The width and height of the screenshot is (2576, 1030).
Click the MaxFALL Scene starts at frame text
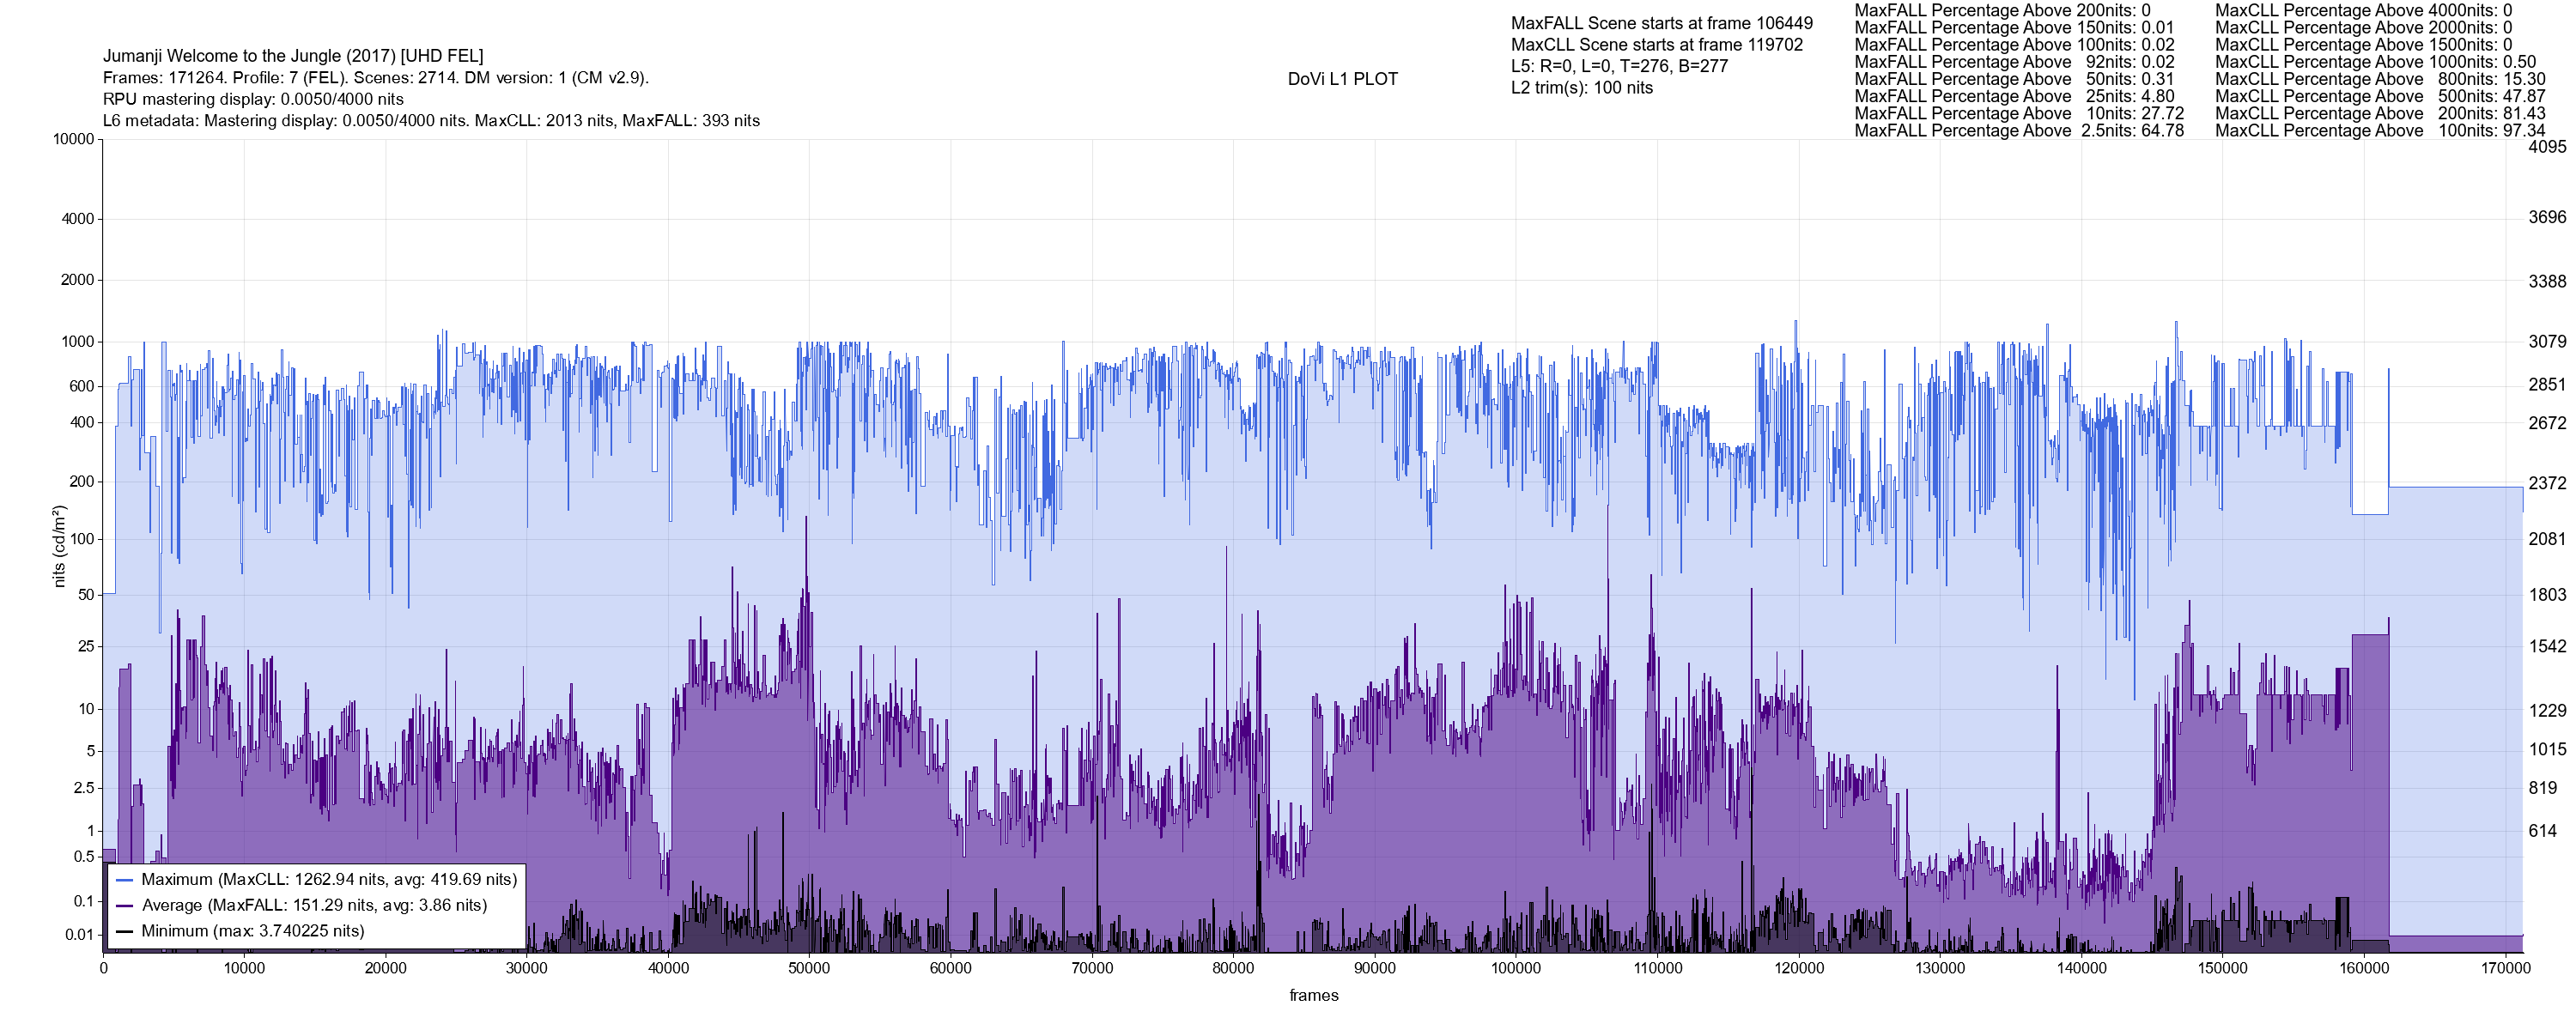coord(1661,23)
